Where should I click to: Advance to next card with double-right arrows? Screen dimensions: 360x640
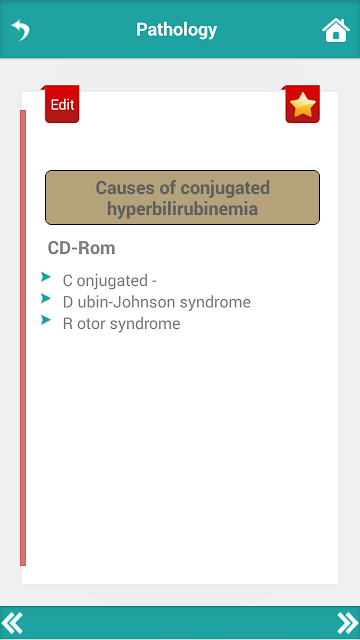point(347,623)
